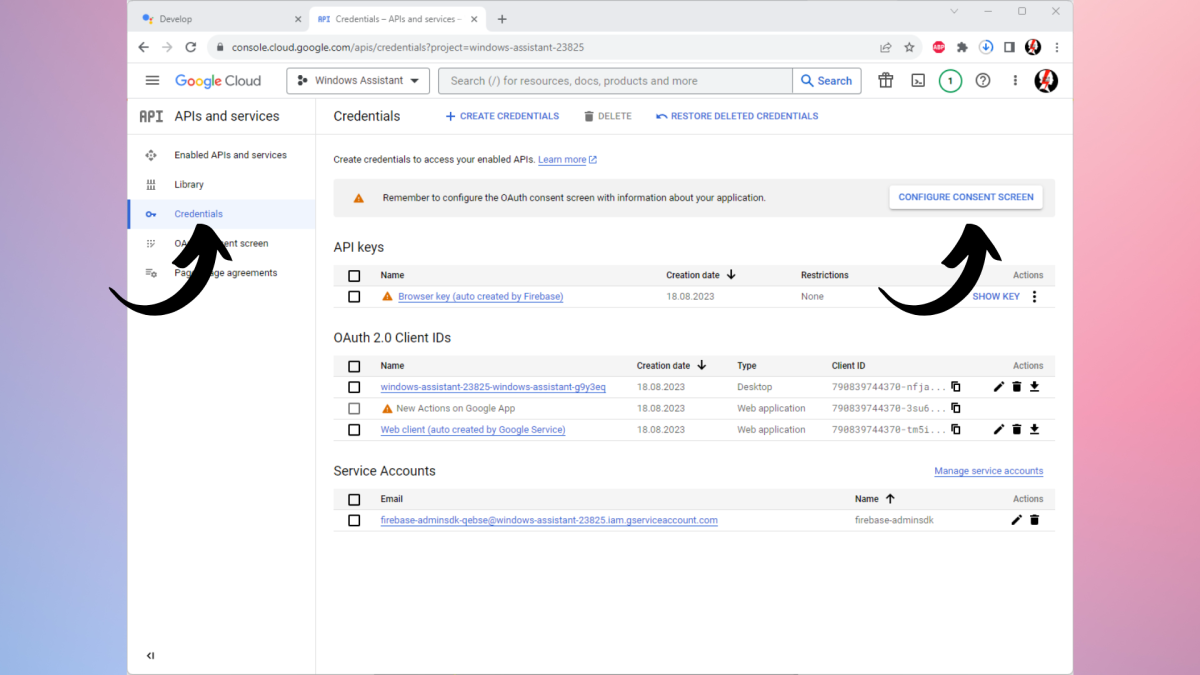The height and width of the screenshot is (675, 1200).
Task: Open the browser extensions puzzle icon
Action: (x=962, y=47)
